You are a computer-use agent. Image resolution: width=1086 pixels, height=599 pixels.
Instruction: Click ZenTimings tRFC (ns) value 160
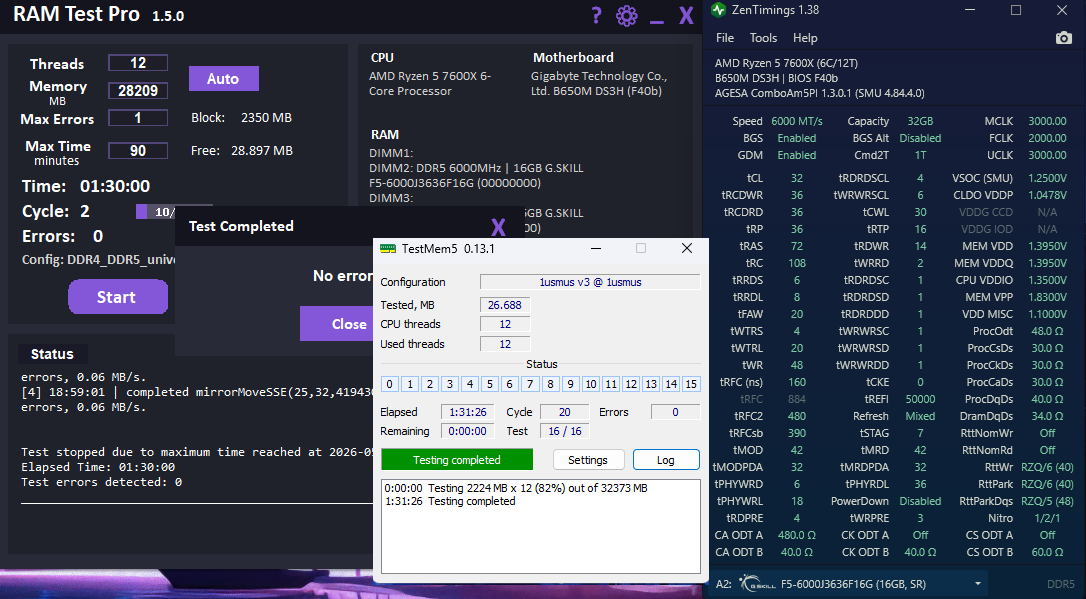tap(796, 382)
